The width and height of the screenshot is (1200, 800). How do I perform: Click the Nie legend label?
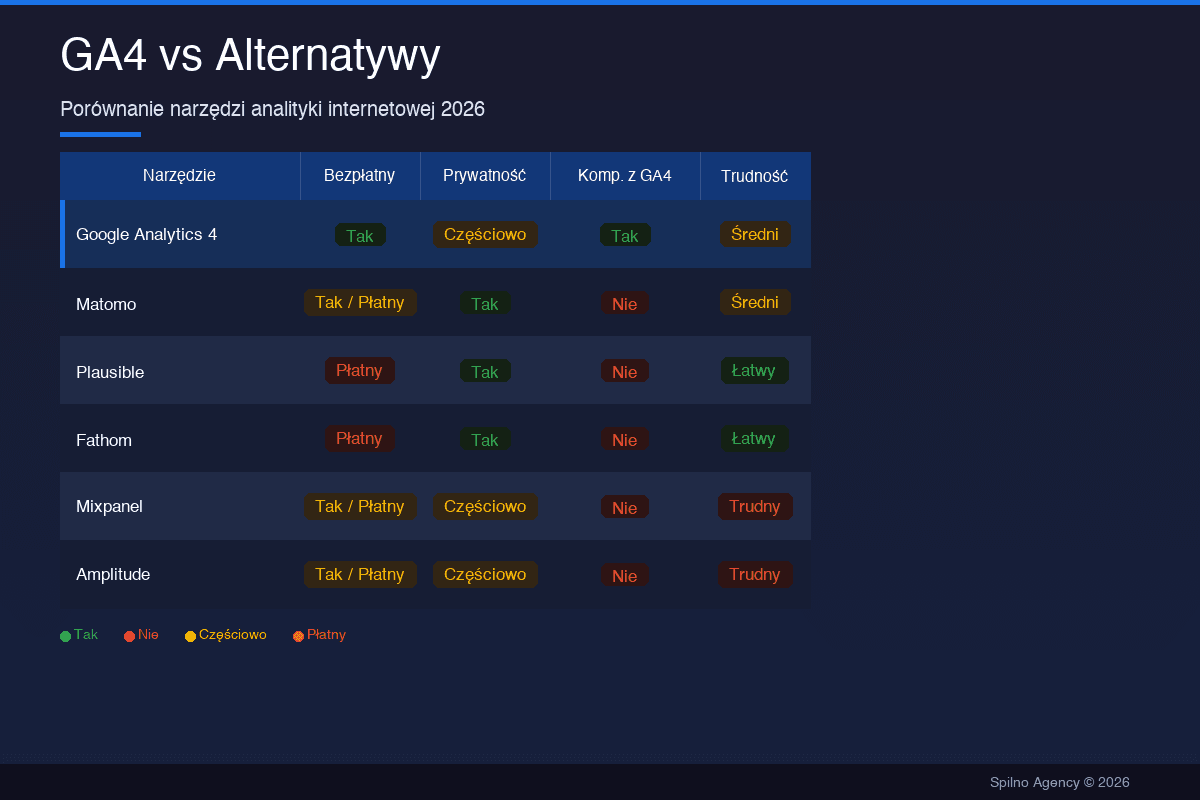(x=148, y=634)
